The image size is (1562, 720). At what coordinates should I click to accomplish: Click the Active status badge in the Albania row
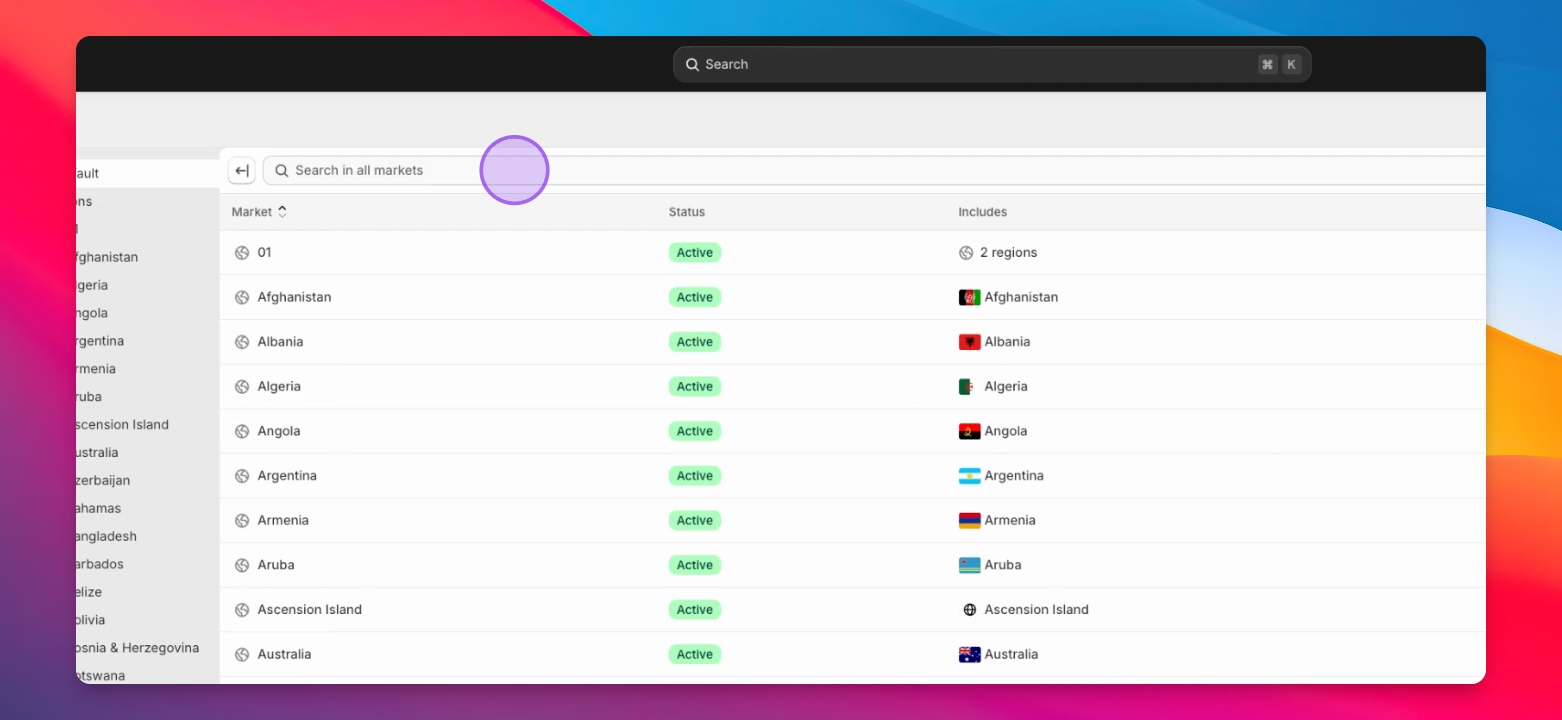tap(695, 342)
